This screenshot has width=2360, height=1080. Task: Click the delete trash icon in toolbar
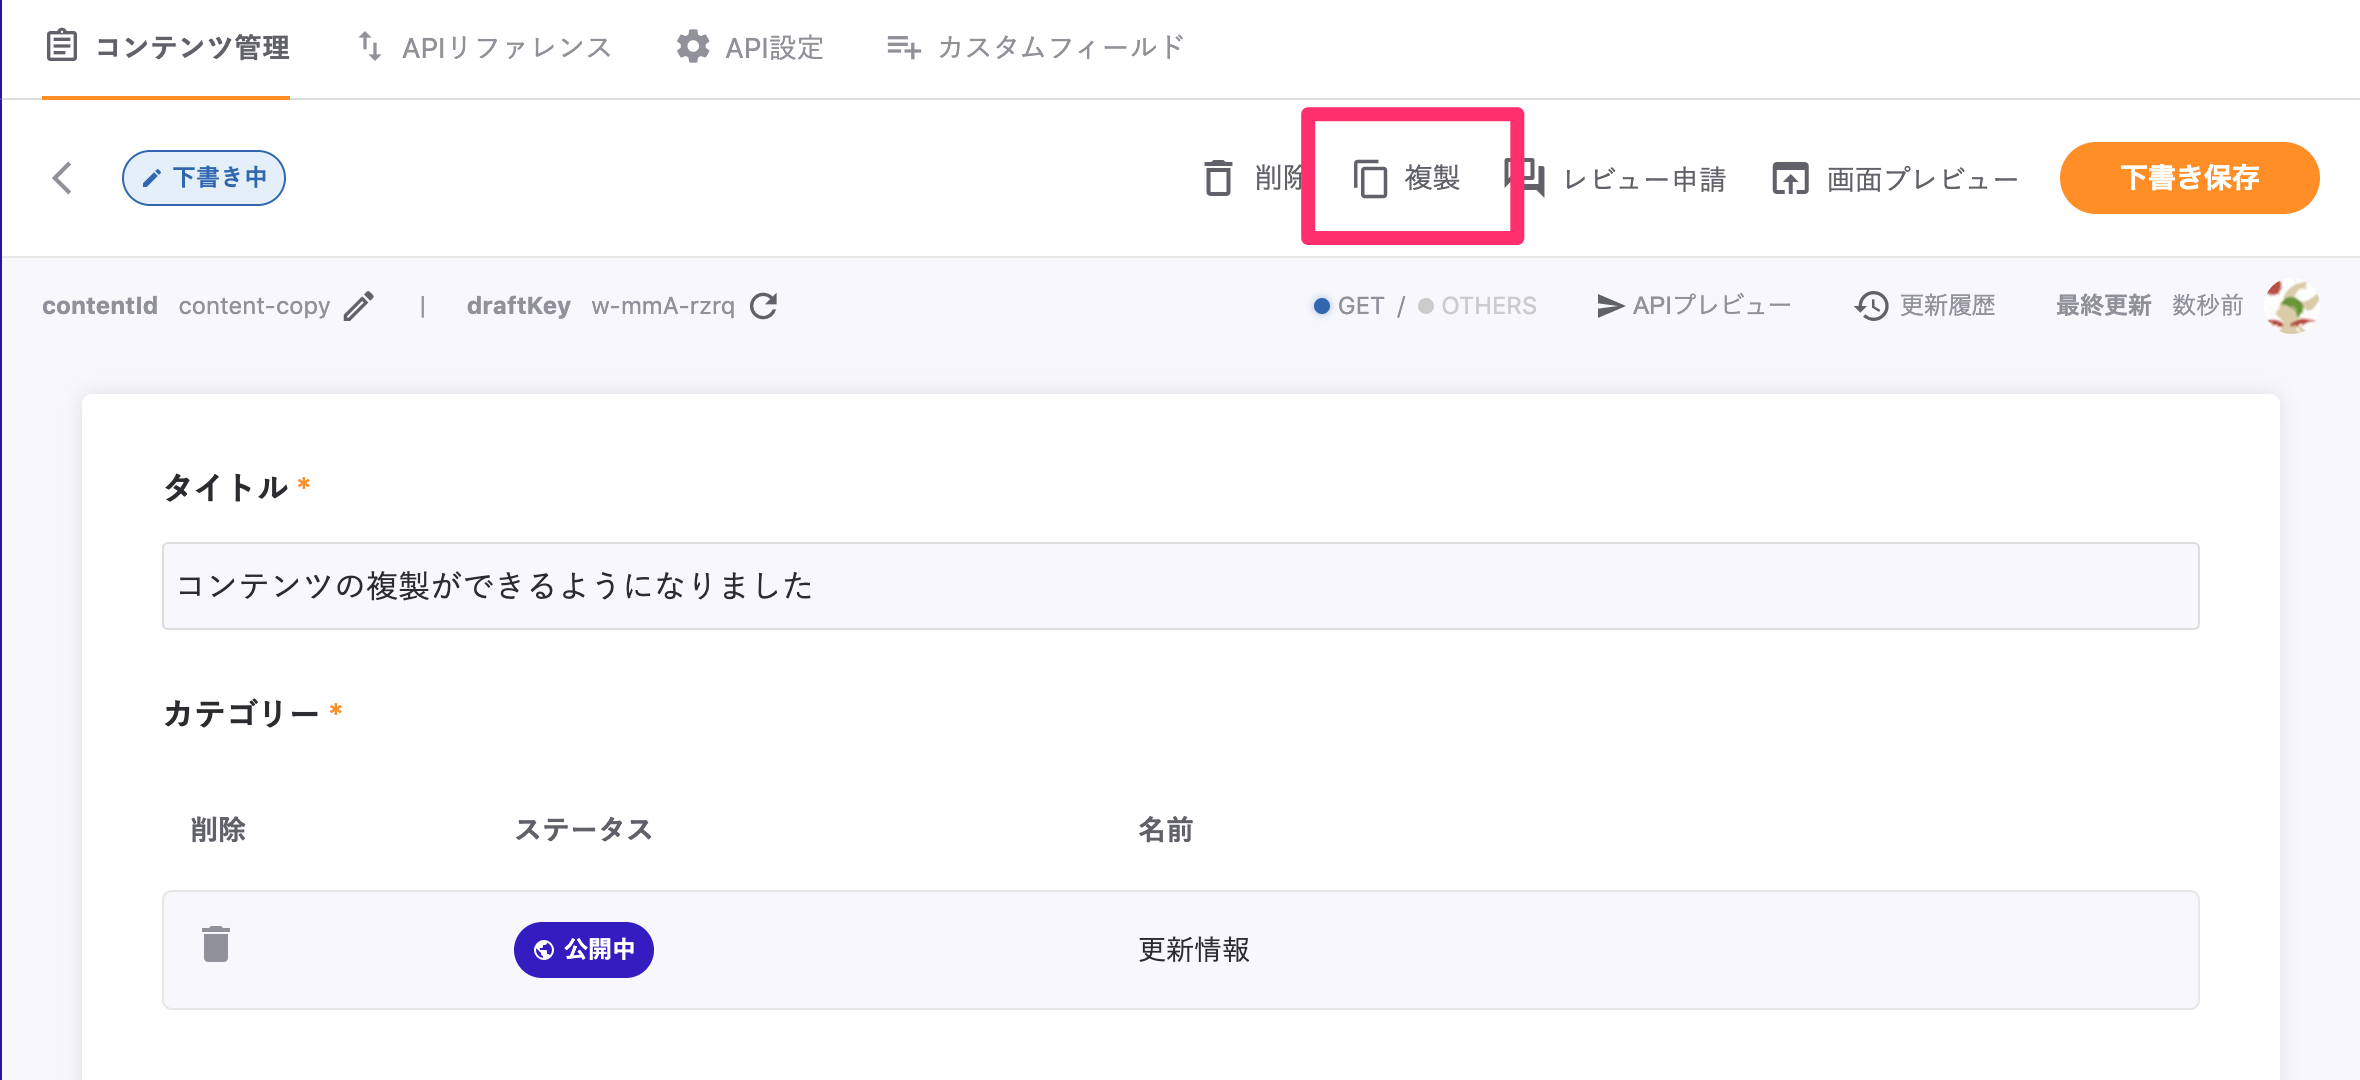[1218, 178]
